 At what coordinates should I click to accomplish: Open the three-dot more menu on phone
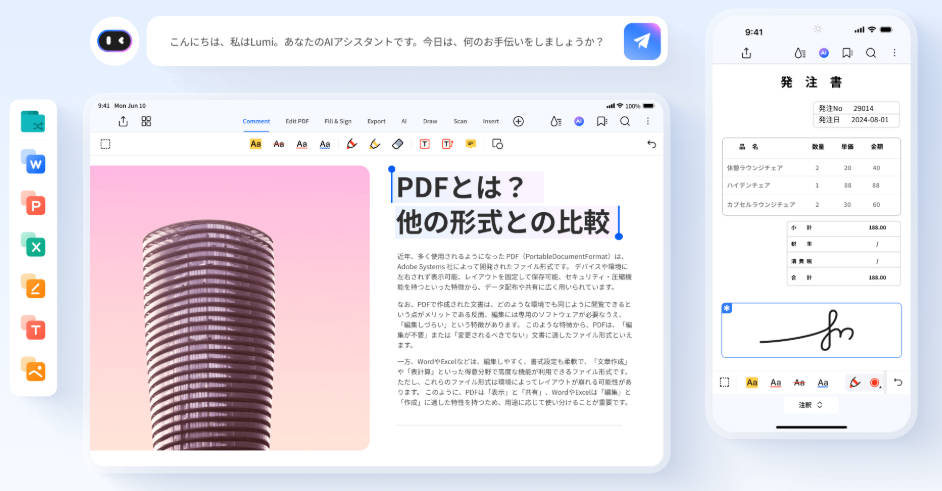(894, 53)
